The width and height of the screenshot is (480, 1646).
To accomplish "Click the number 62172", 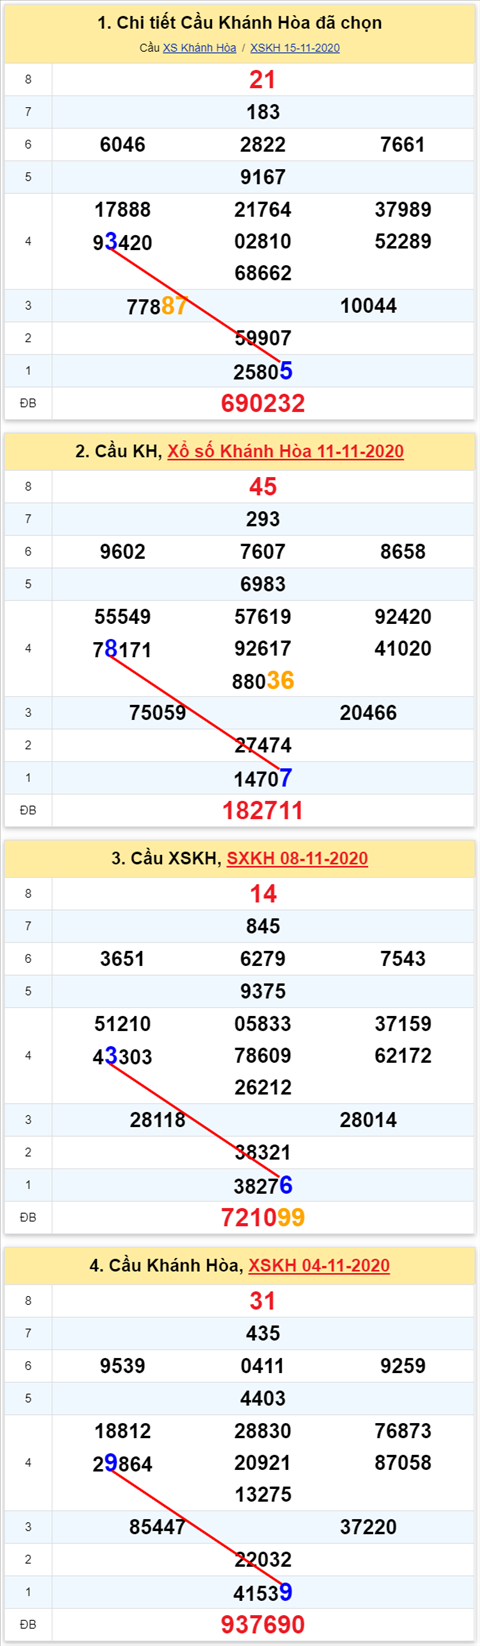I will pos(403,1055).
